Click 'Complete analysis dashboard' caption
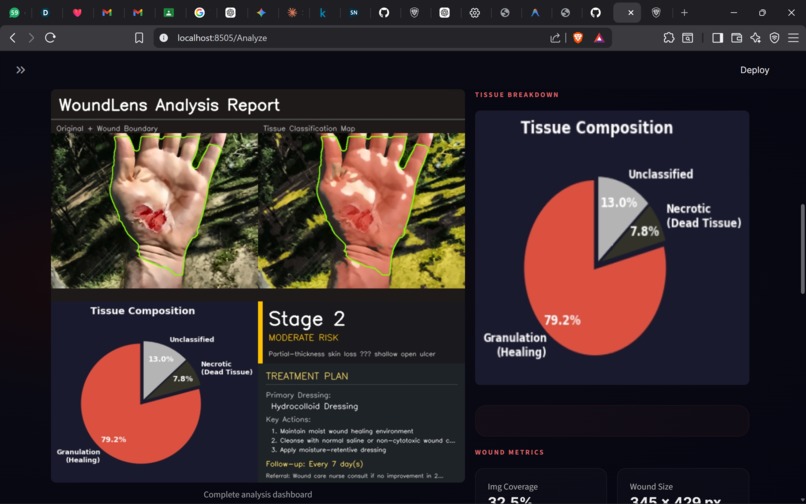Image resolution: width=806 pixels, height=504 pixels. click(258, 495)
